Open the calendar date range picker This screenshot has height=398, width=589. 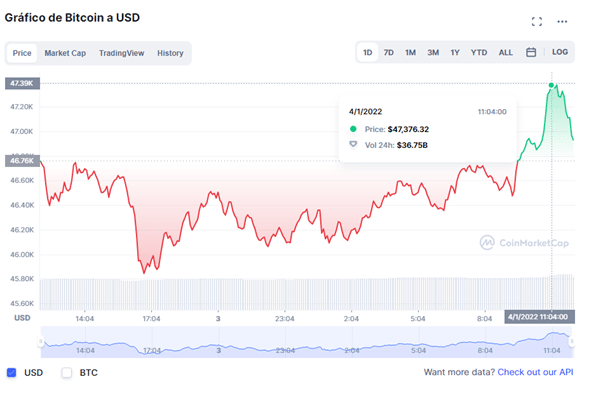[x=531, y=52]
